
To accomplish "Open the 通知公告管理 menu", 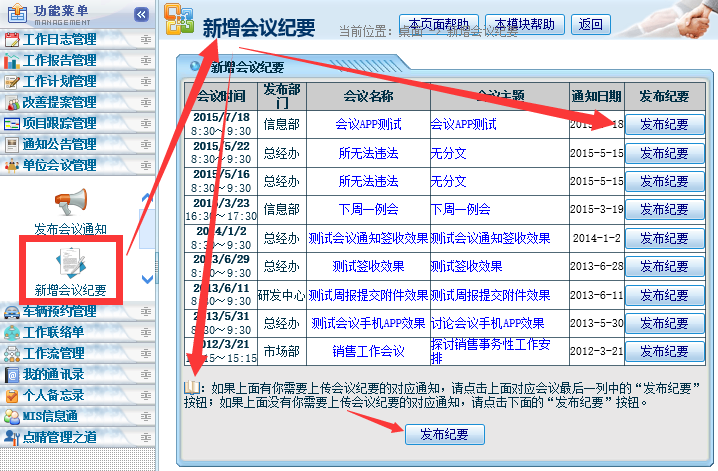I will (60, 144).
